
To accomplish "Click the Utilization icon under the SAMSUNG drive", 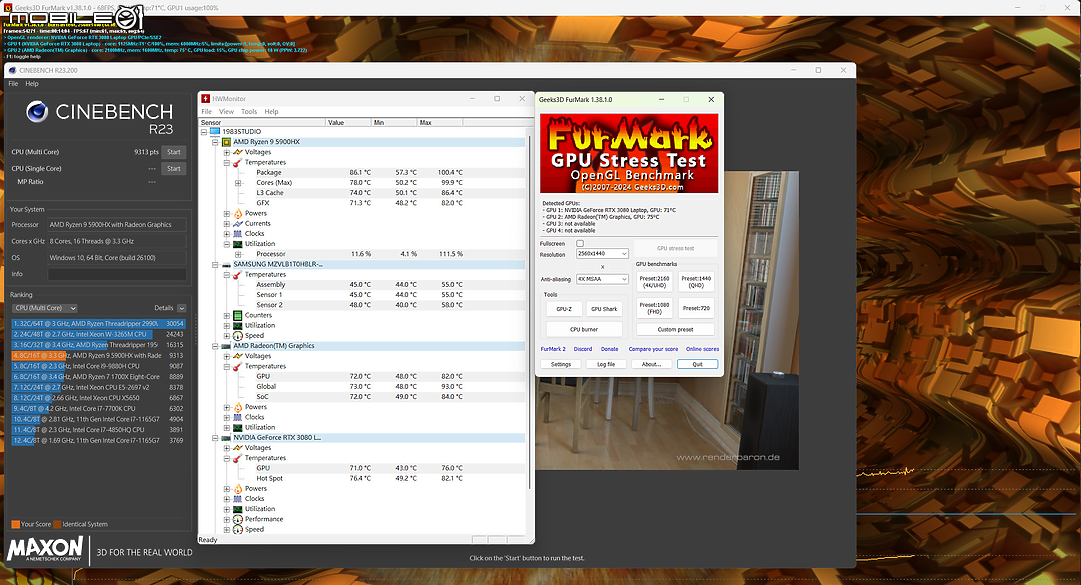I will tap(238, 326).
